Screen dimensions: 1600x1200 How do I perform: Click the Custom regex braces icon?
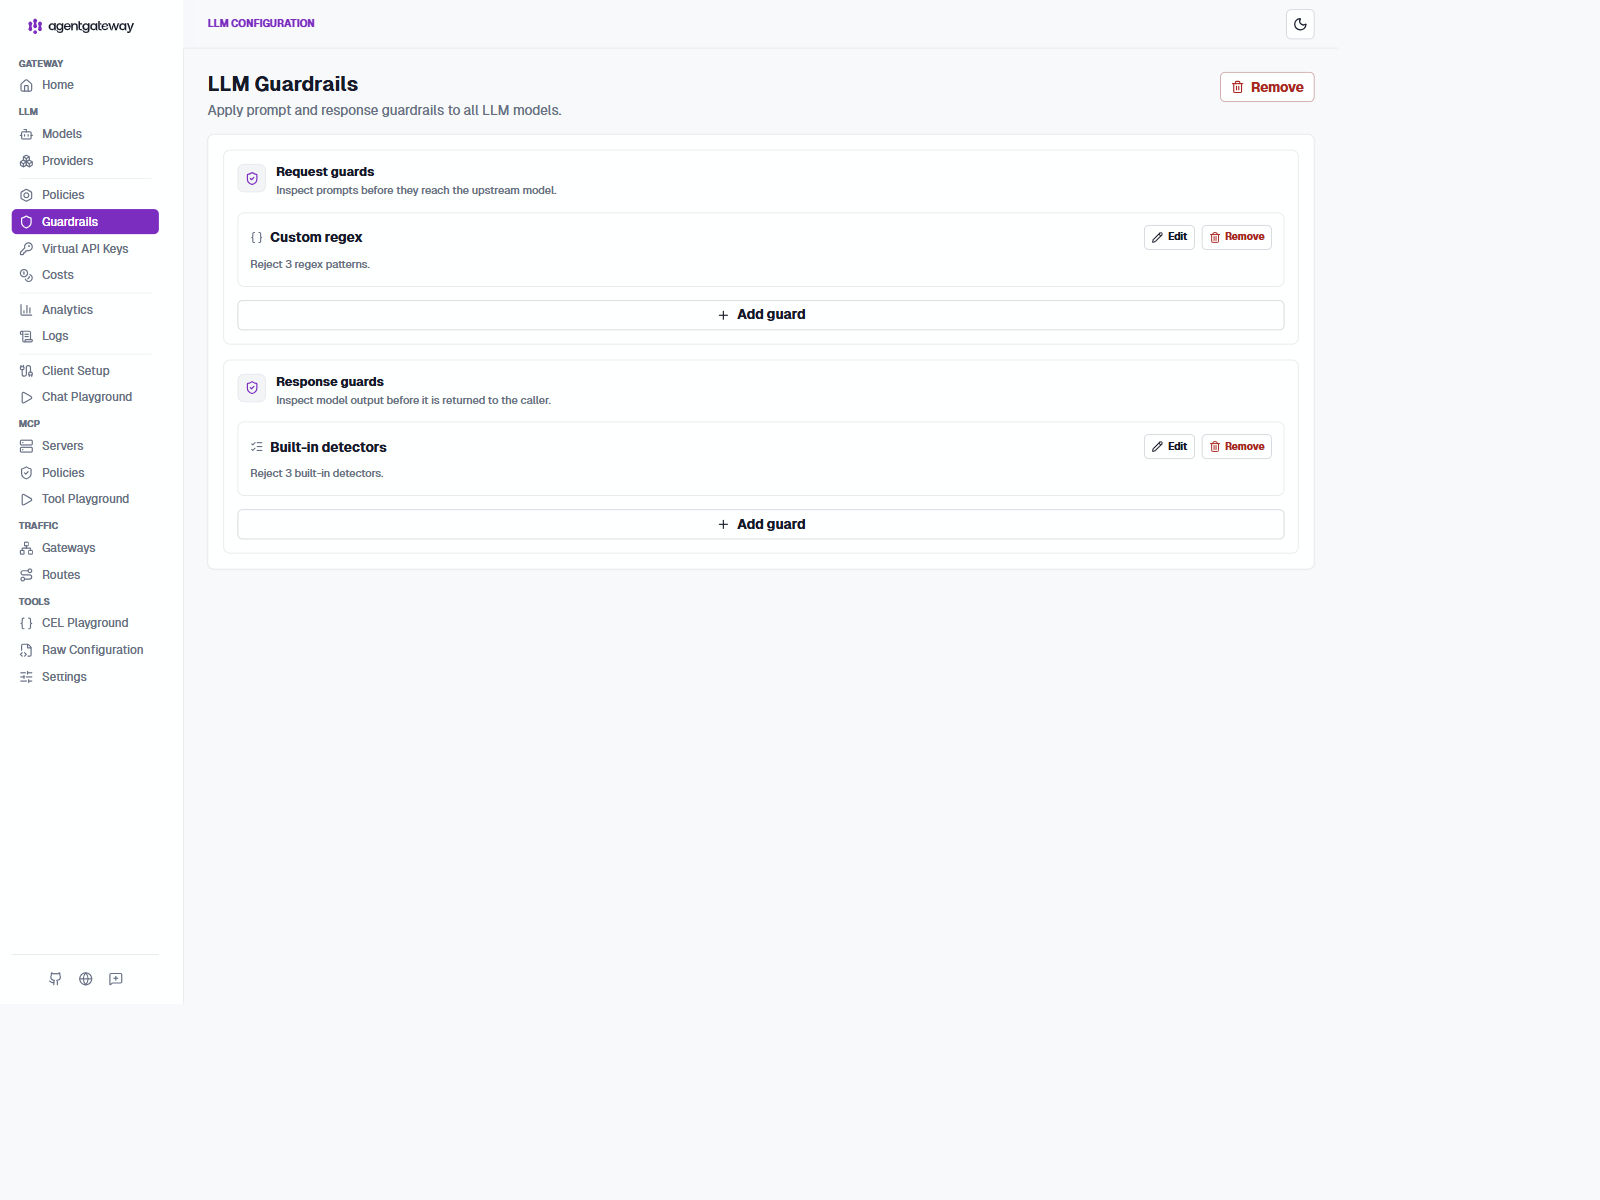click(x=257, y=238)
